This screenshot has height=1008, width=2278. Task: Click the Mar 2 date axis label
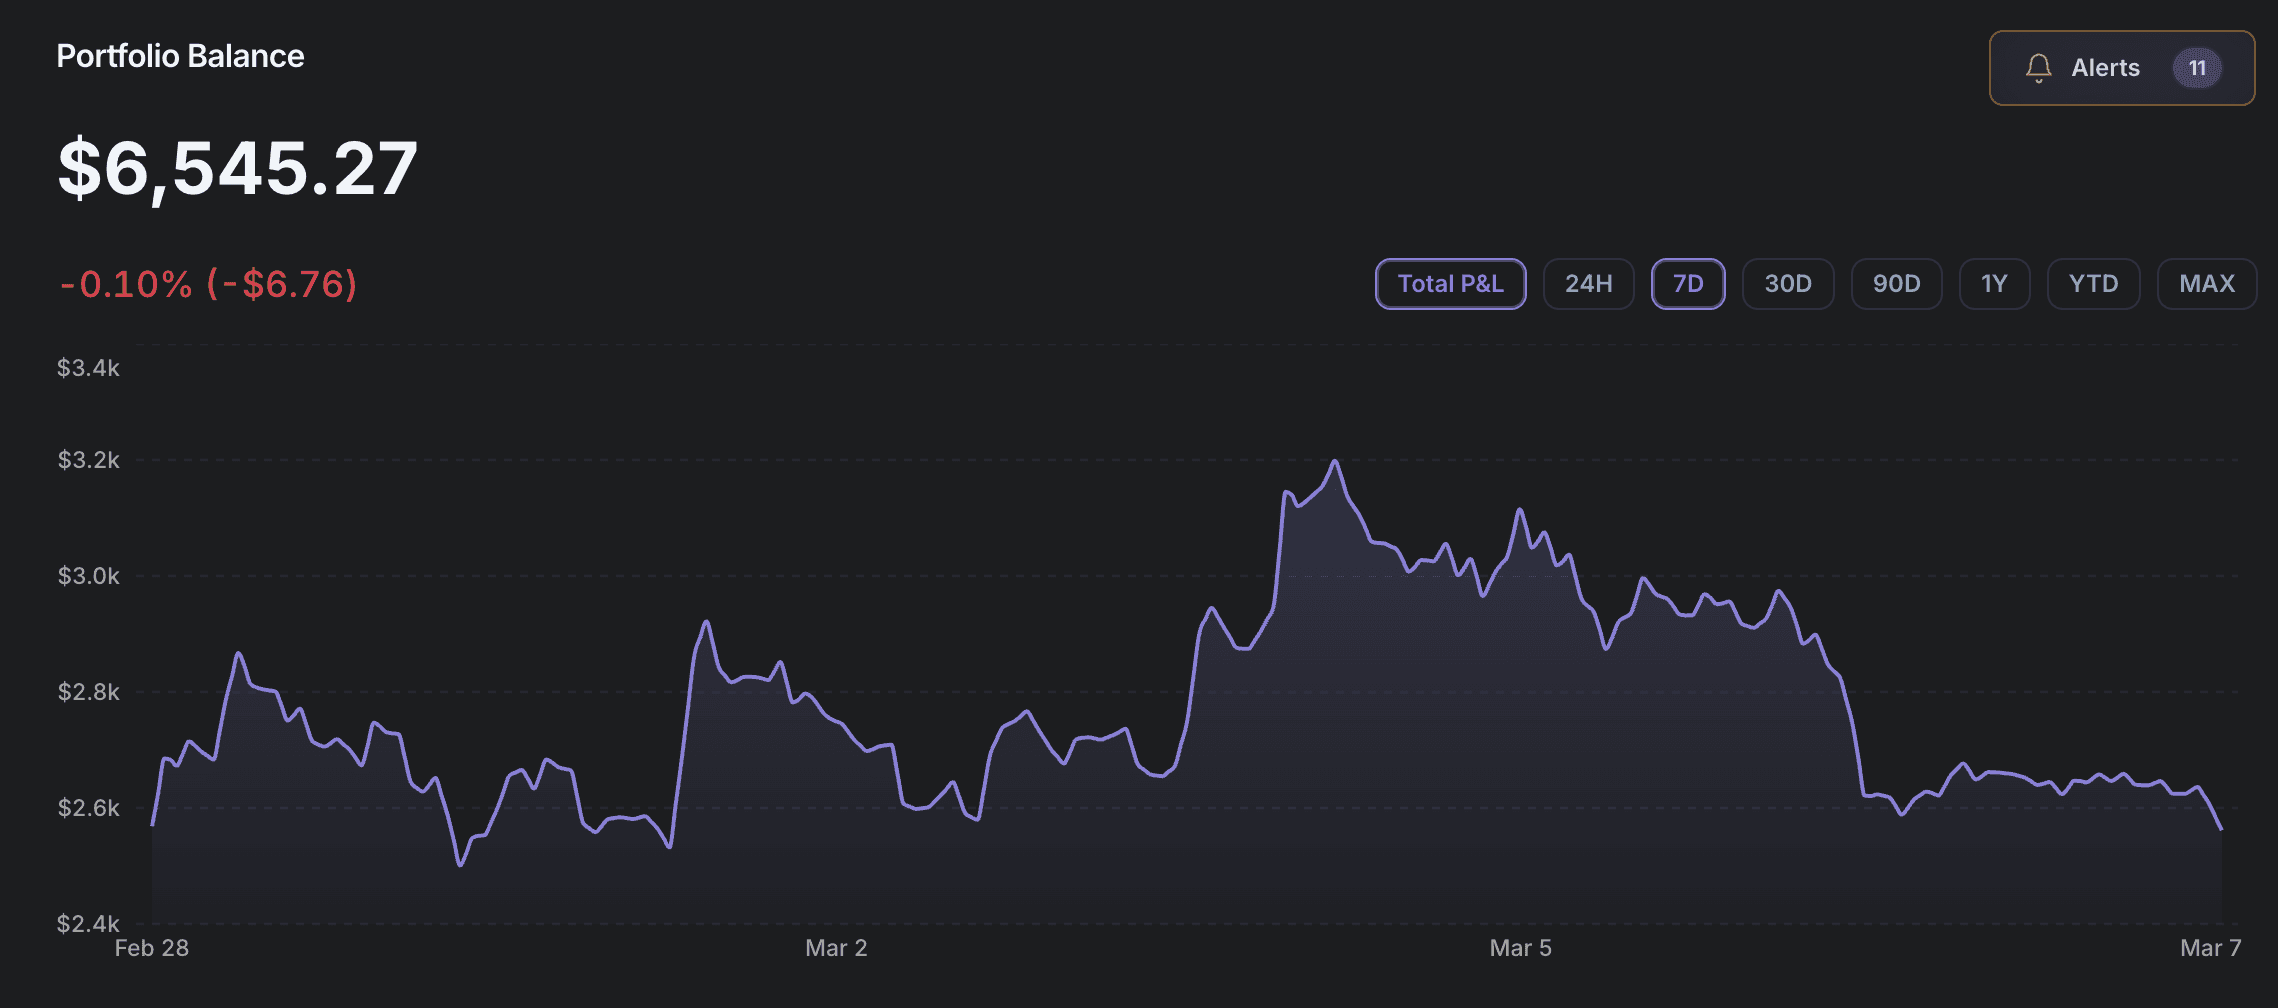836,948
